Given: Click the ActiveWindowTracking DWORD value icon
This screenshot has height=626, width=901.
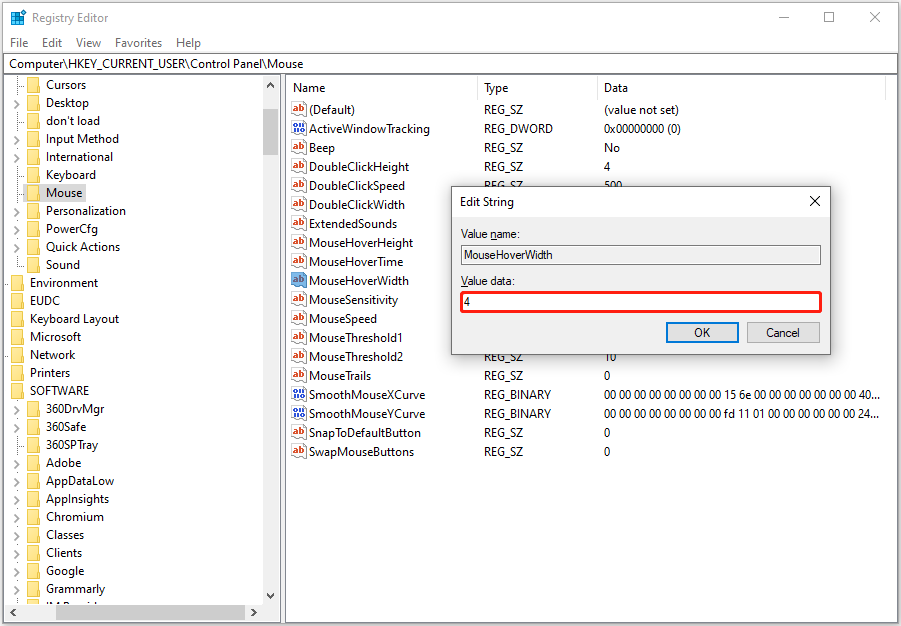Looking at the screenshot, I should pyautogui.click(x=298, y=129).
